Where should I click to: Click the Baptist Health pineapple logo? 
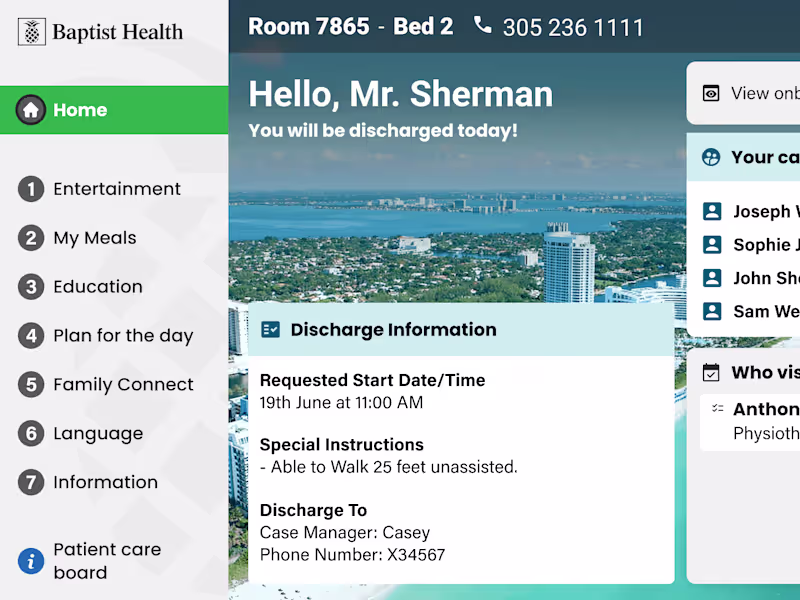coord(32,32)
